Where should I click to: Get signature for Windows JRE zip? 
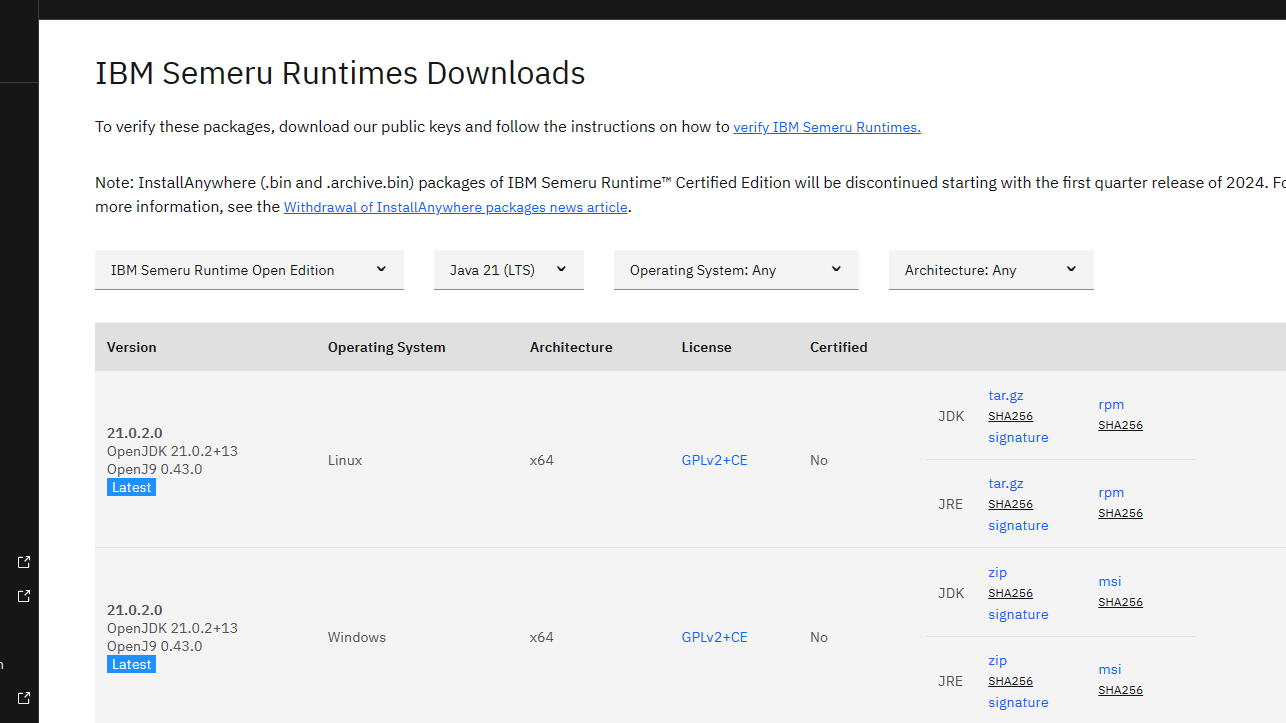point(1018,702)
